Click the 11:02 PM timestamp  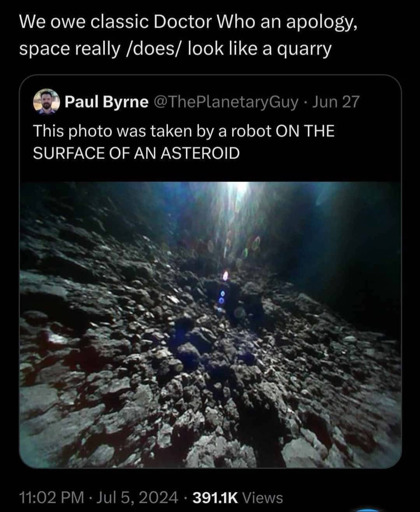click(x=51, y=498)
